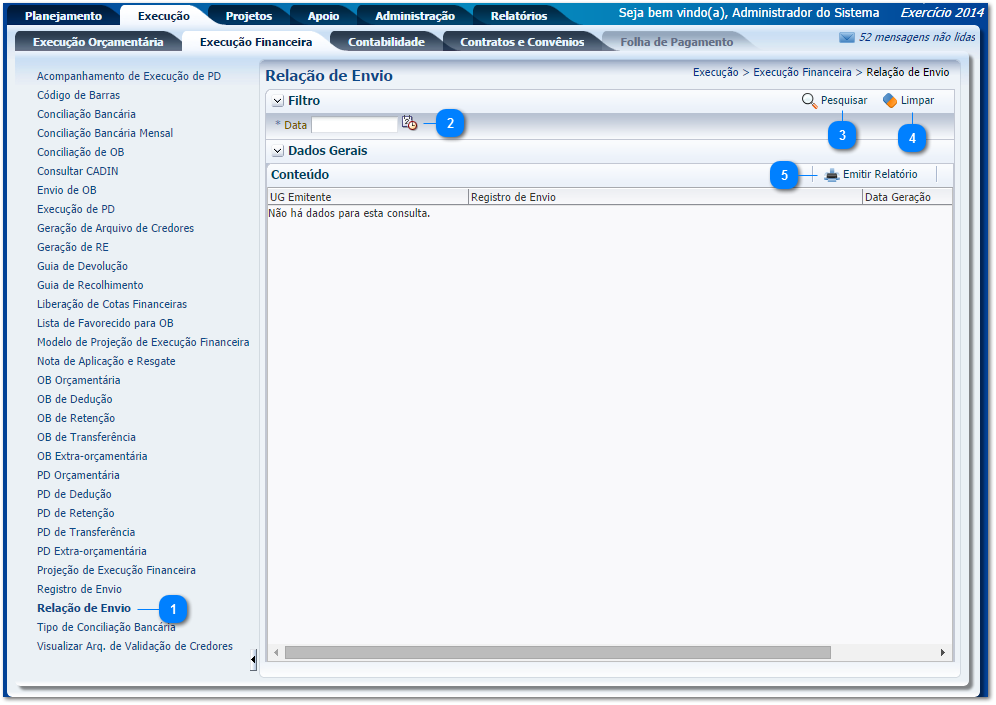Sort by UG Emitente column header
This screenshot has width=996, height=705.
tap(301, 197)
